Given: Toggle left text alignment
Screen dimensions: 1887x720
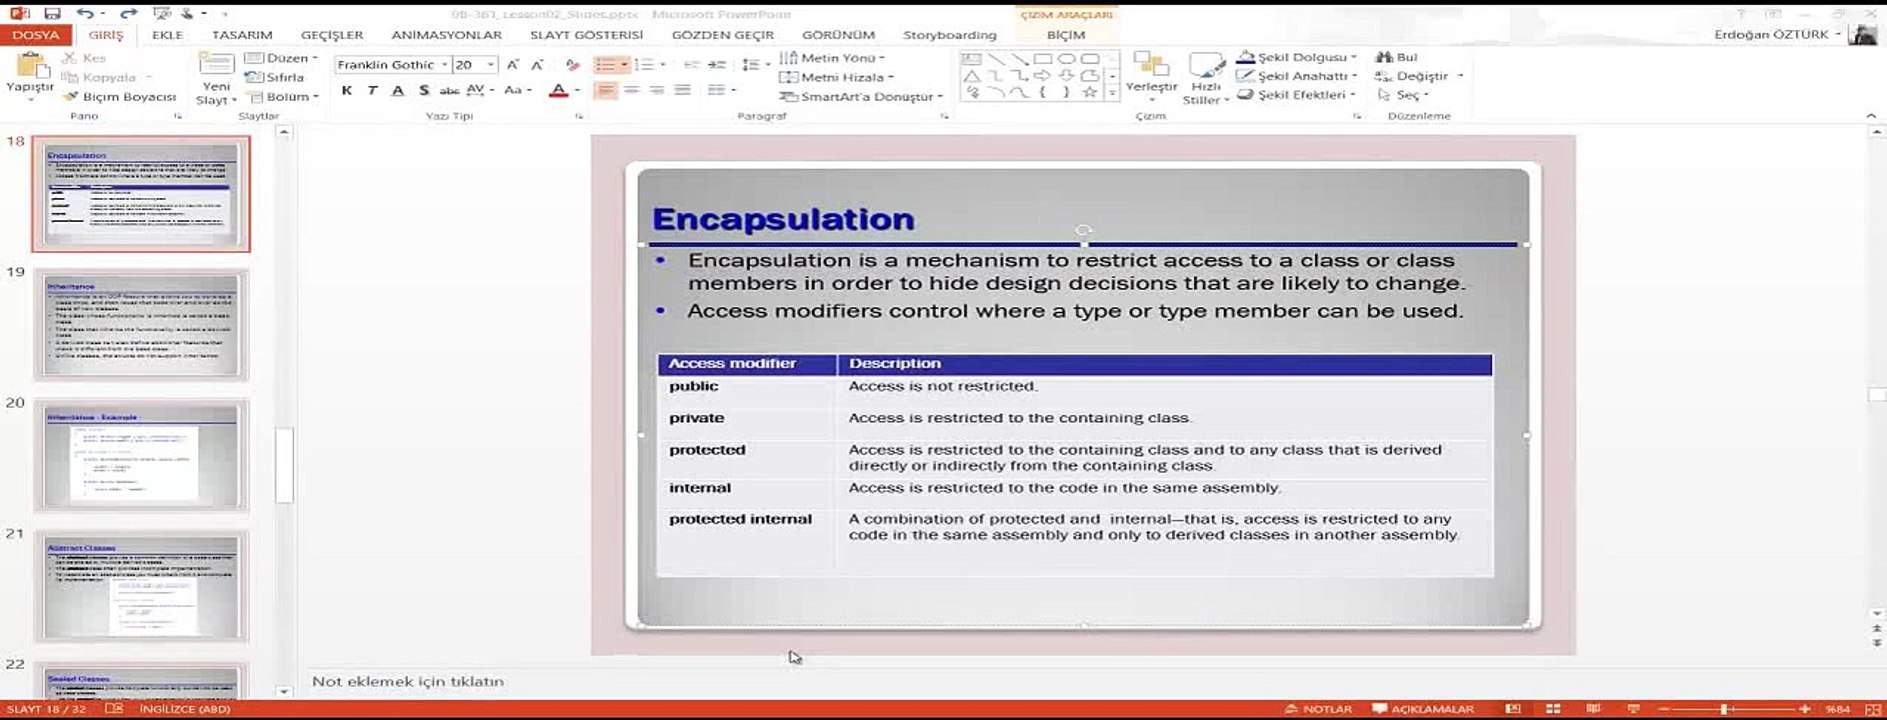Looking at the screenshot, I should pos(606,90).
